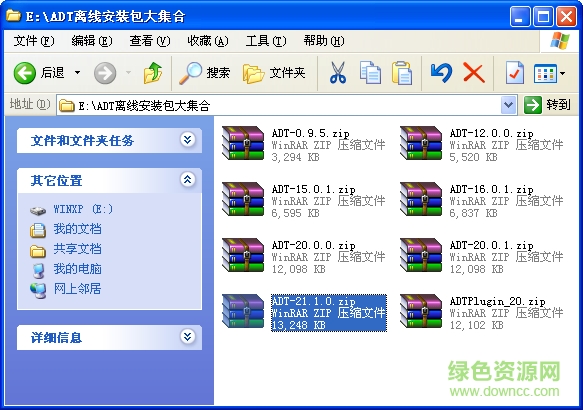Click the ADTPlugin_20.zip file name
Image resolution: width=583 pixels, height=410 pixels.
497,301
